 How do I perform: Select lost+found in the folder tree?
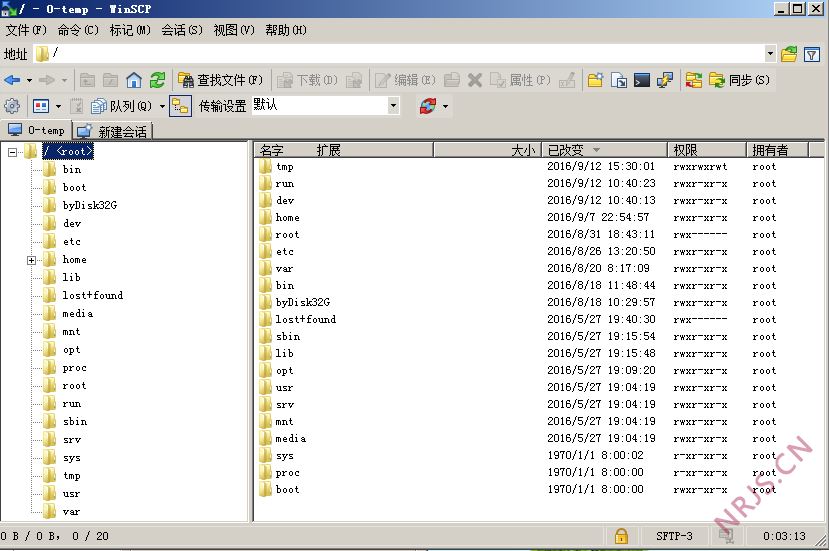tap(93, 296)
